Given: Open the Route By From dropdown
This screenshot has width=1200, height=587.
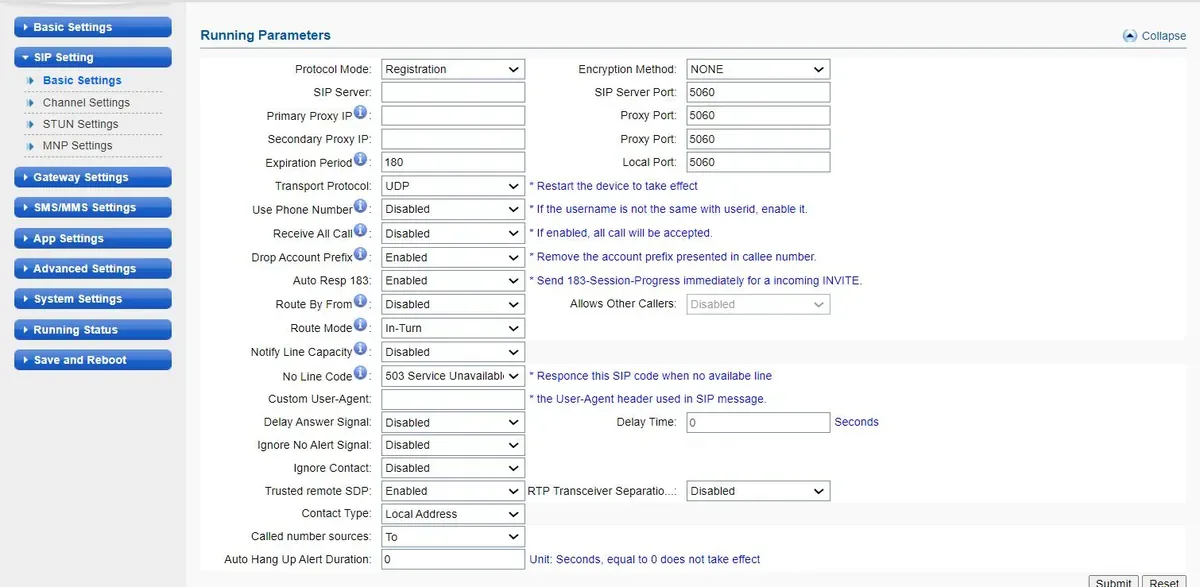Looking at the screenshot, I should coord(453,304).
